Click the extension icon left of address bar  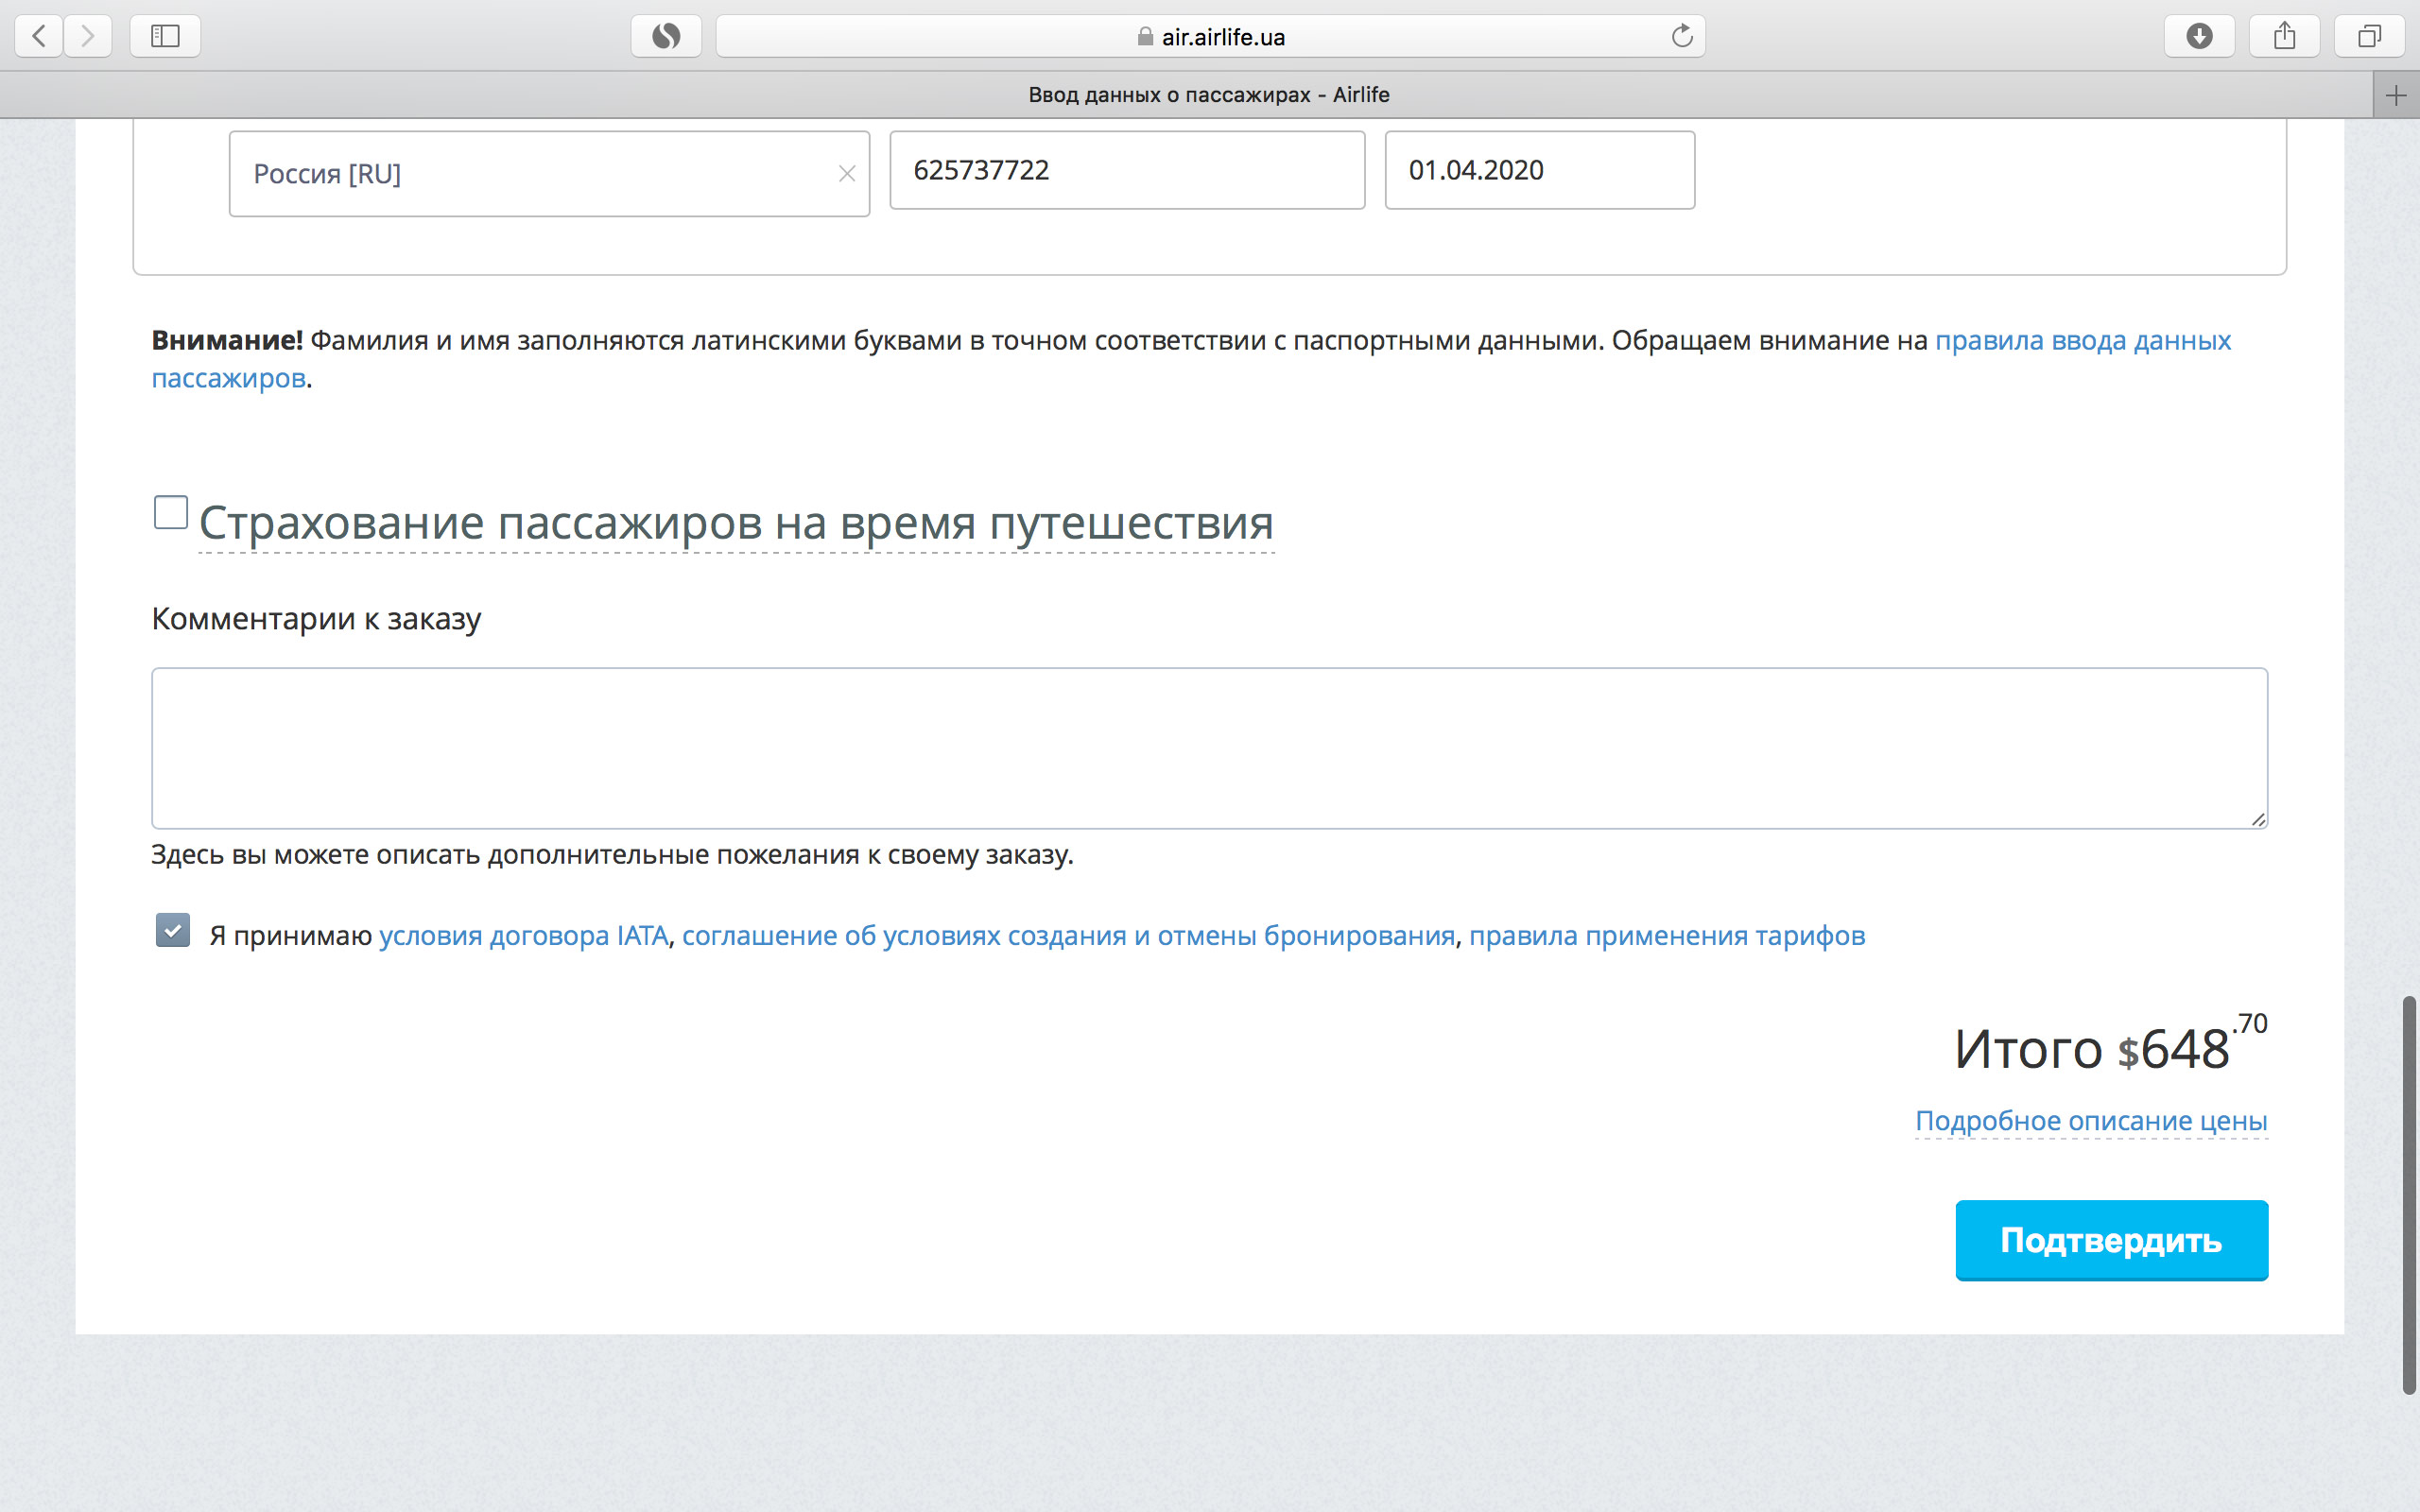(x=666, y=36)
